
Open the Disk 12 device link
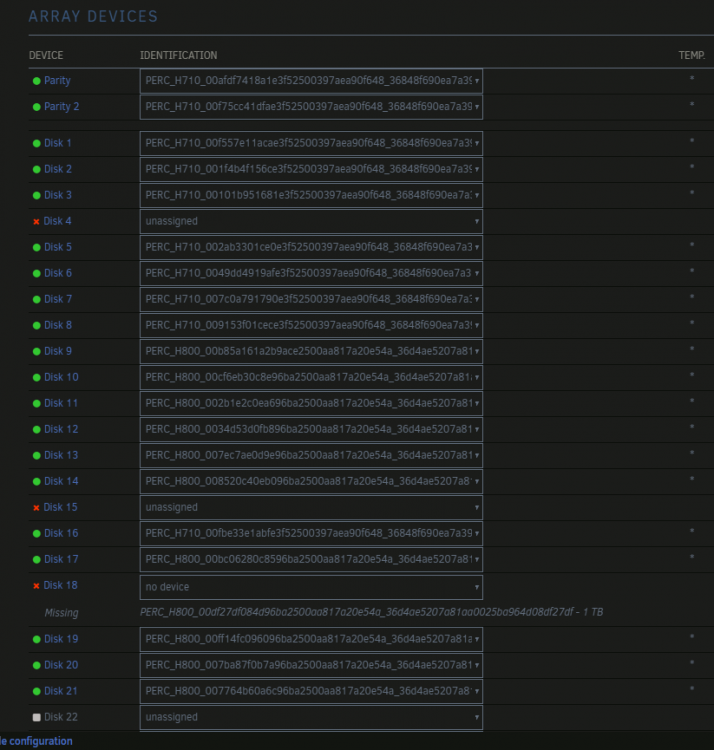pyautogui.click(x=61, y=429)
